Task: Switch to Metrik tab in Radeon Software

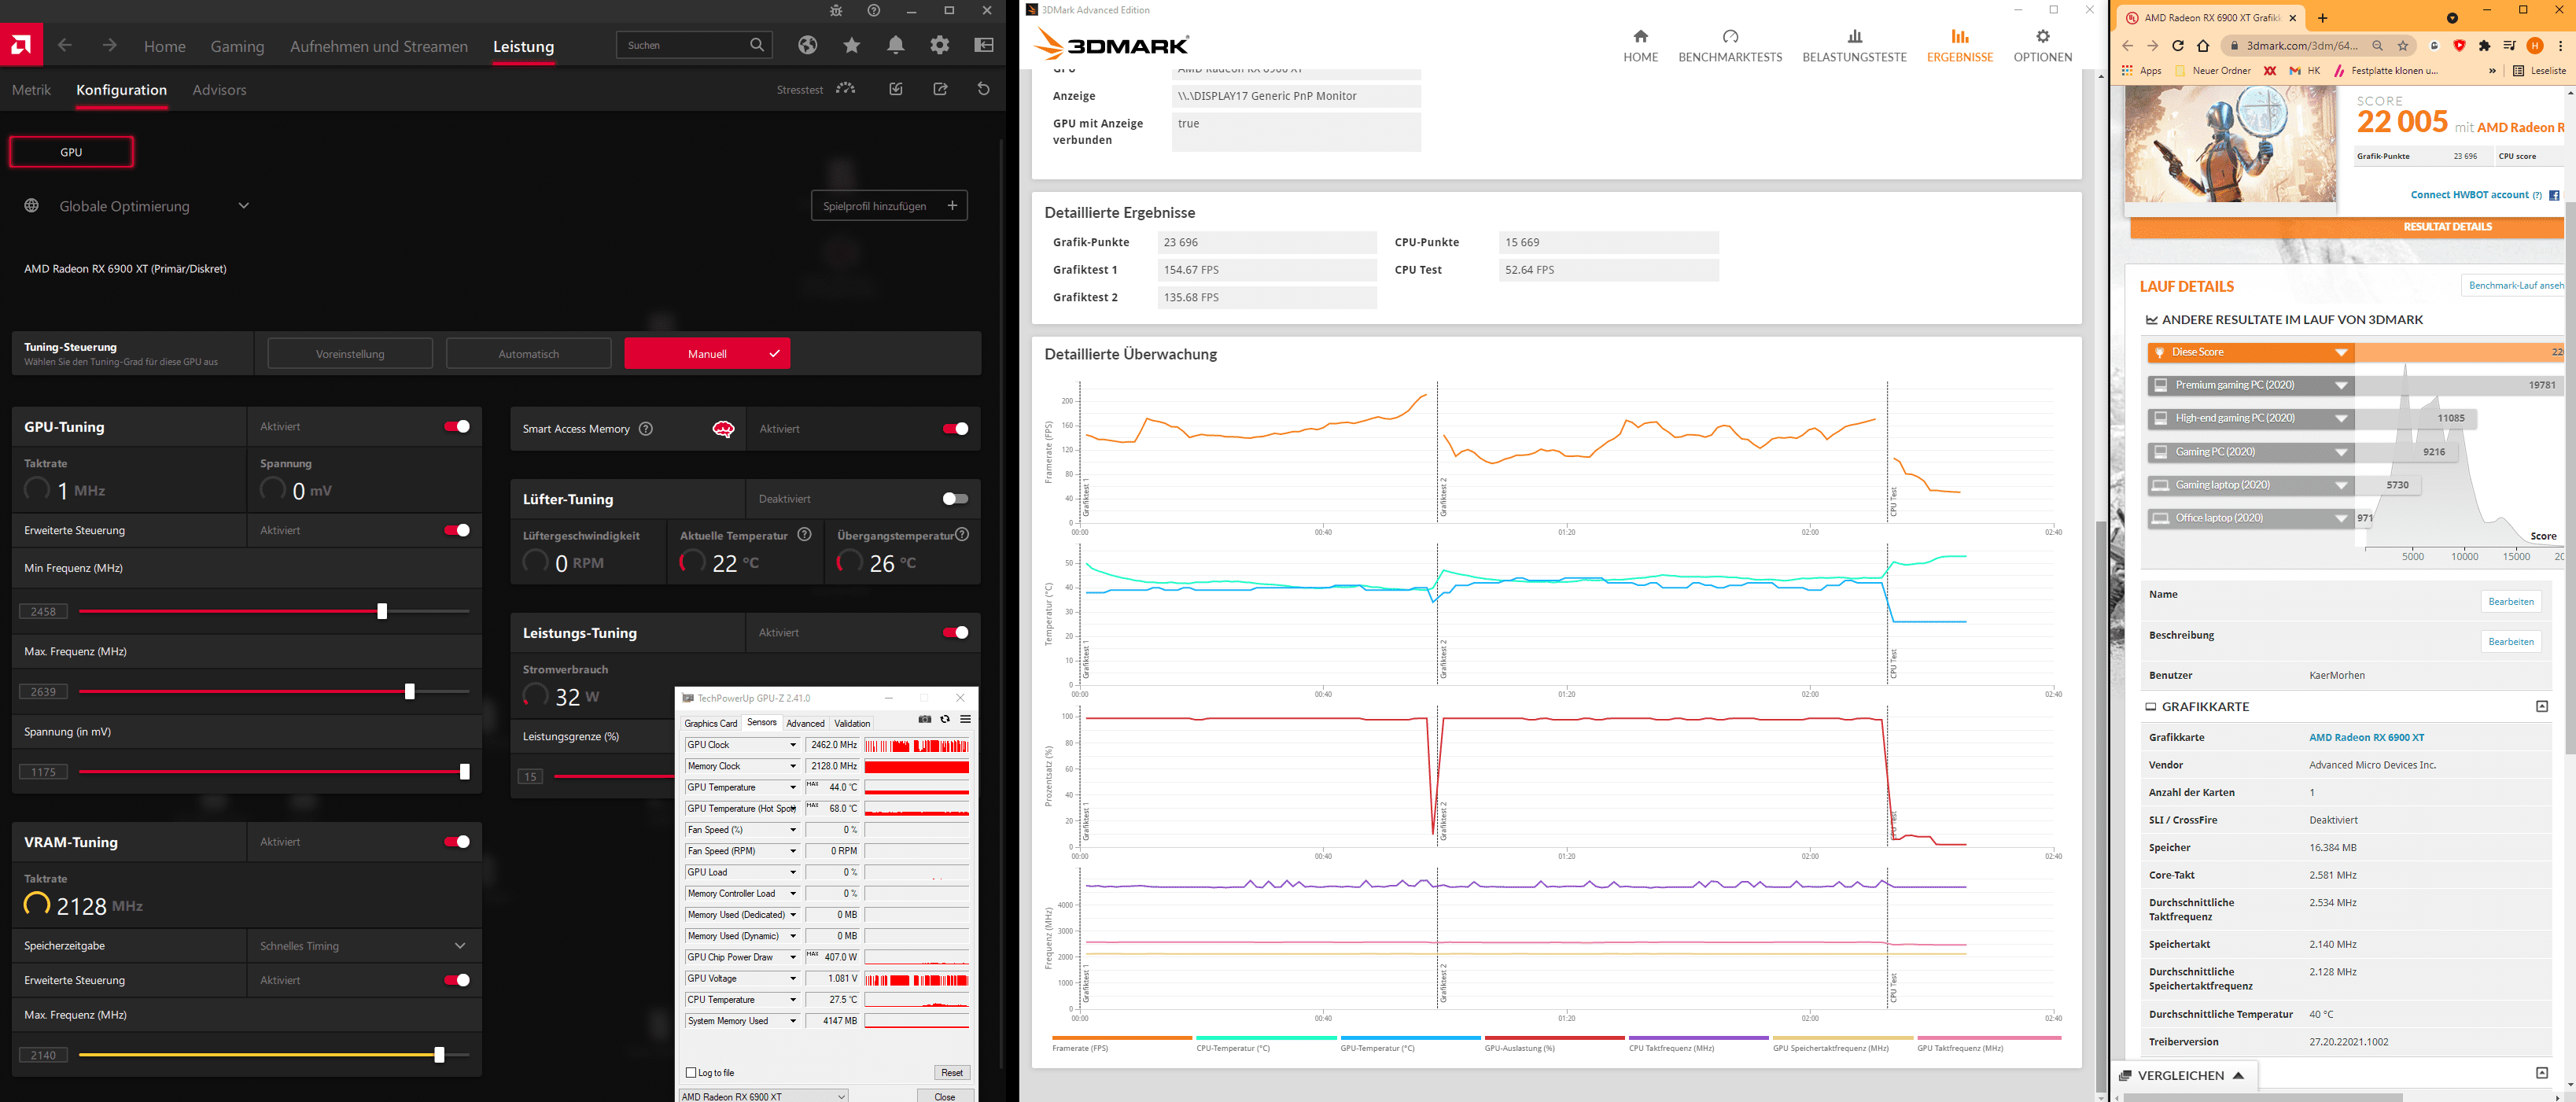Action: 31,90
